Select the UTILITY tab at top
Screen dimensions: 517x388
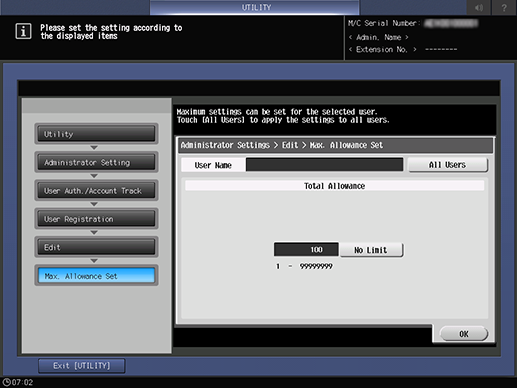pyautogui.click(x=255, y=7)
